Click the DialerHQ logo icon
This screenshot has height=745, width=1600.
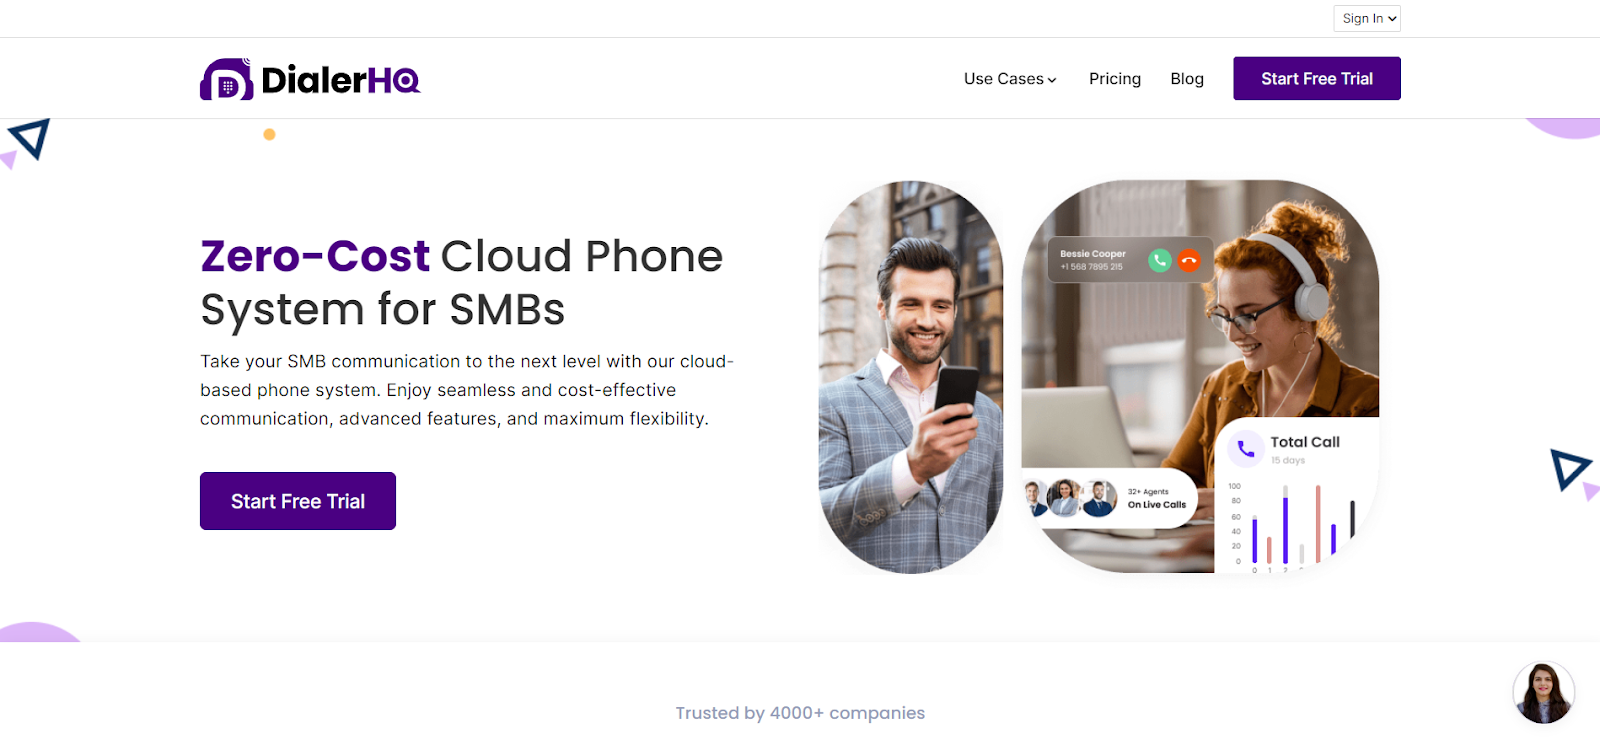(226, 79)
